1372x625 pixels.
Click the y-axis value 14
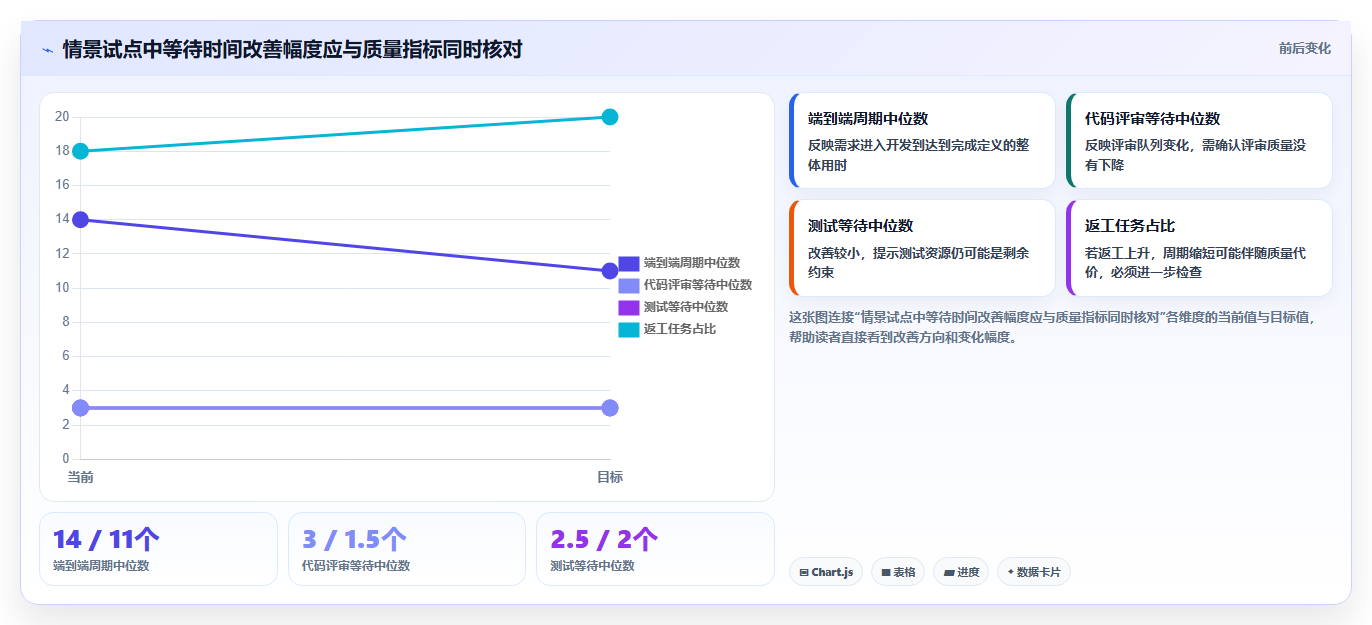coord(62,219)
